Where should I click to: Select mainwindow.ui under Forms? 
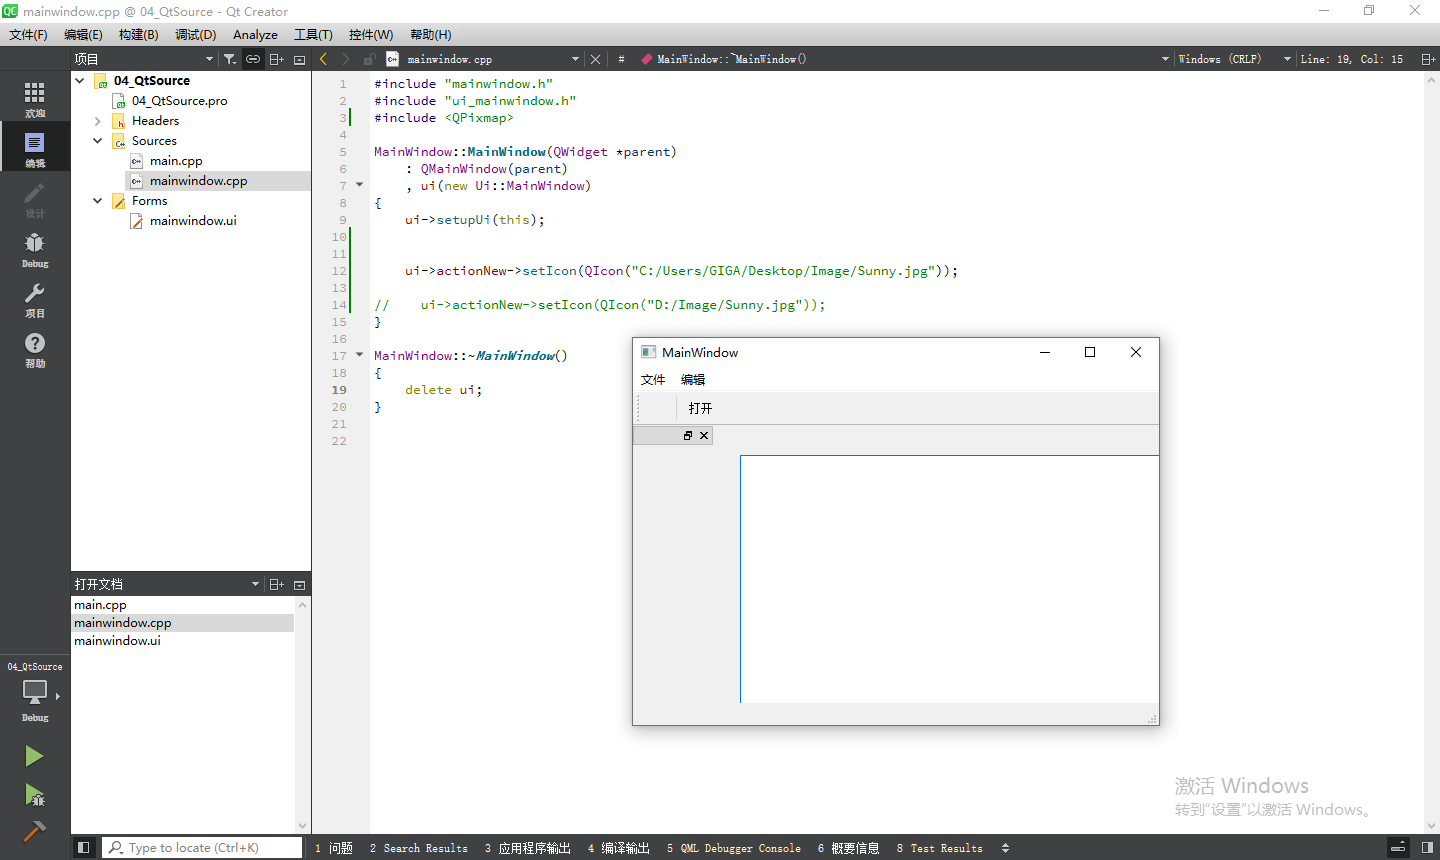pos(193,221)
